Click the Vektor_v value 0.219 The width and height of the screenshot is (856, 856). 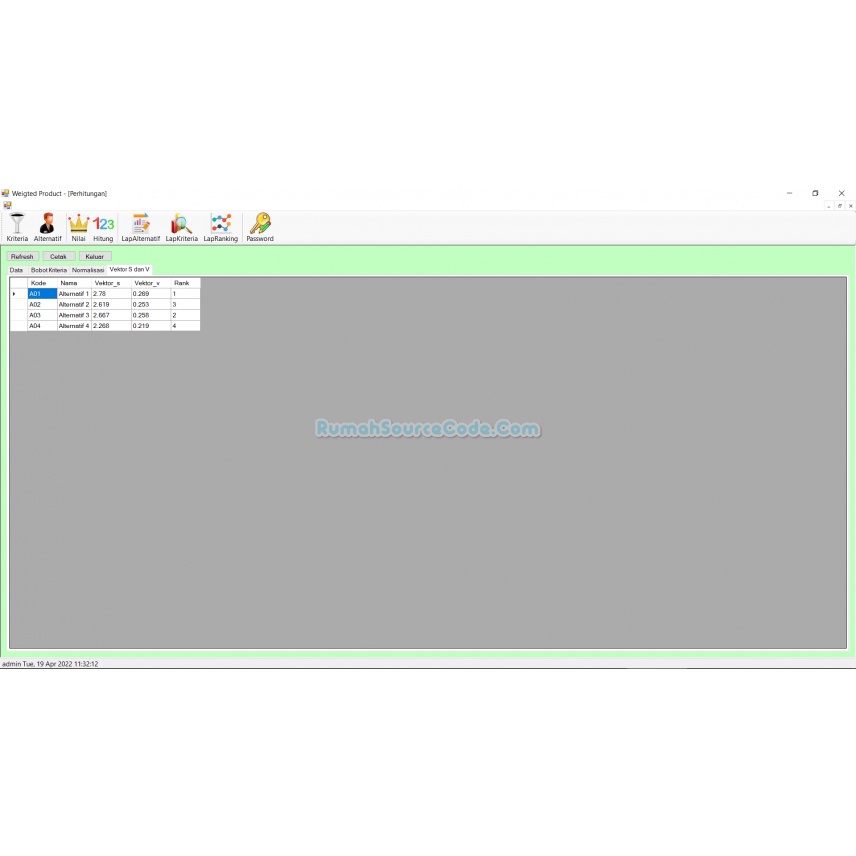tap(151, 326)
